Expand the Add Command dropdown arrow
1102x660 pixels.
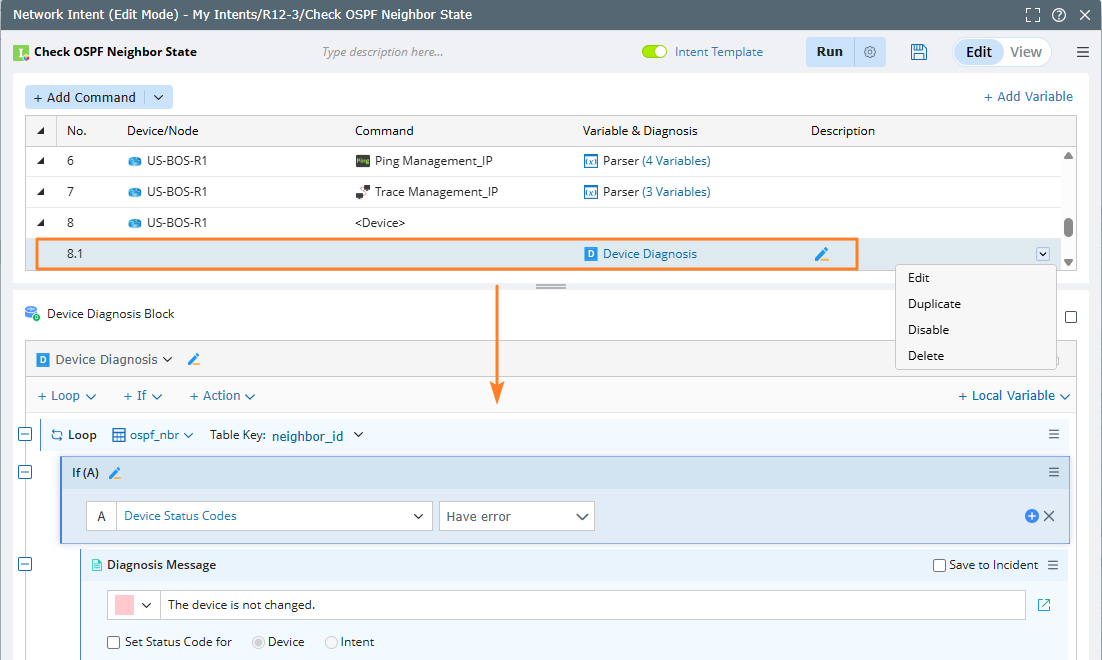(x=158, y=97)
